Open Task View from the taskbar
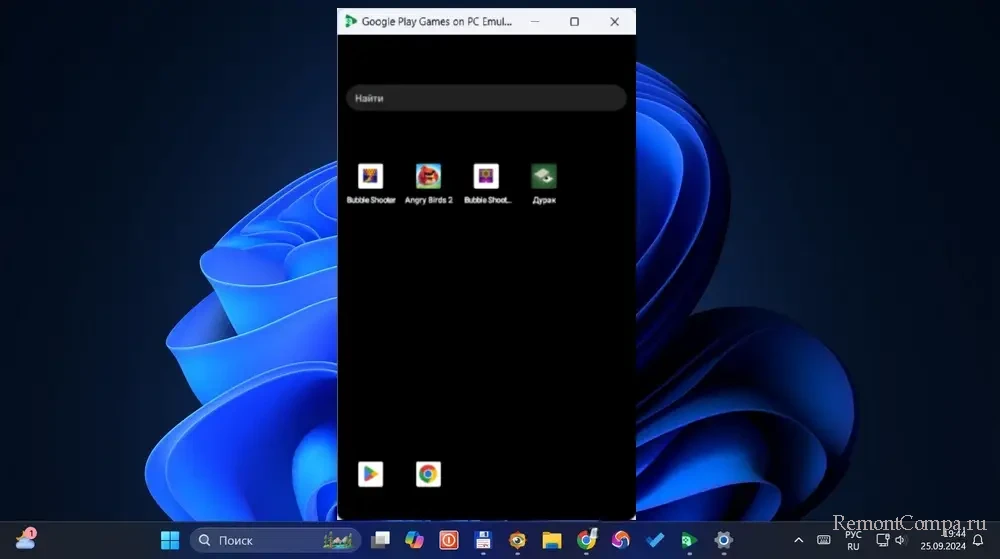The image size is (1000, 559). tap(380, 540)
